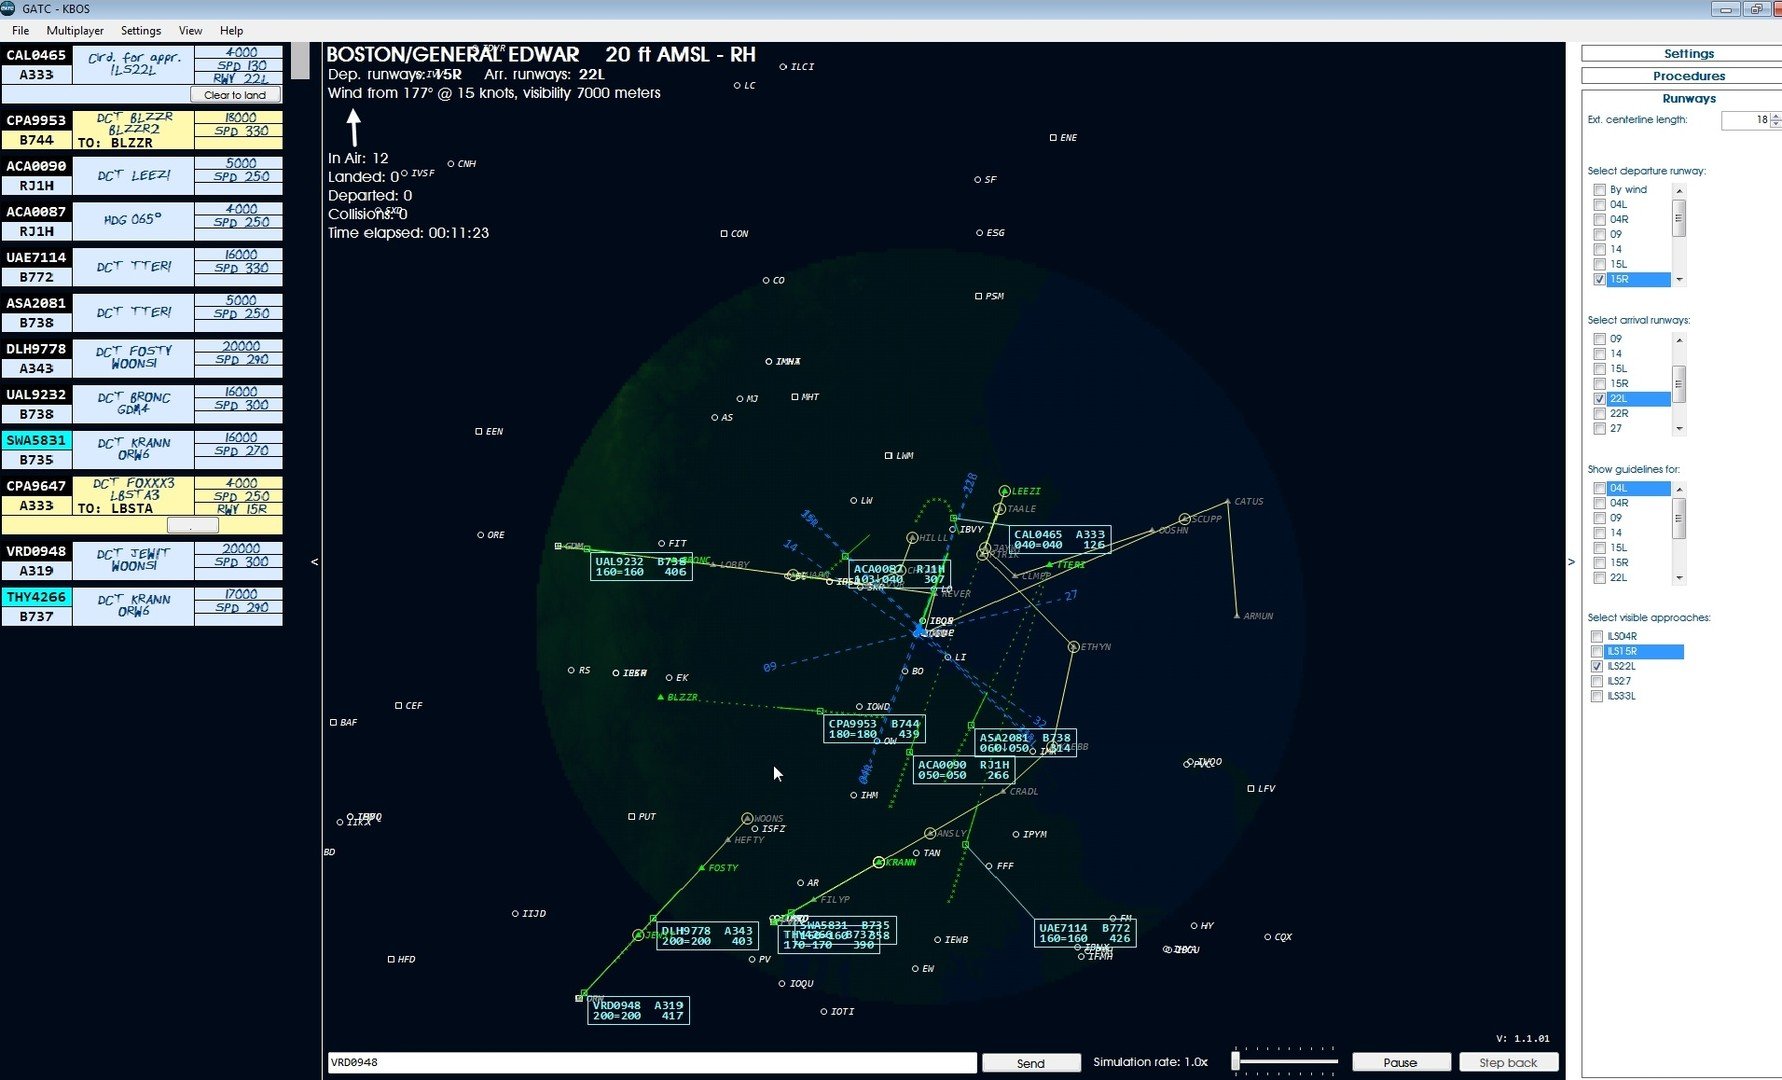
Task: Enable the 'By wind' departure runway option
Action: point(1600,189)
